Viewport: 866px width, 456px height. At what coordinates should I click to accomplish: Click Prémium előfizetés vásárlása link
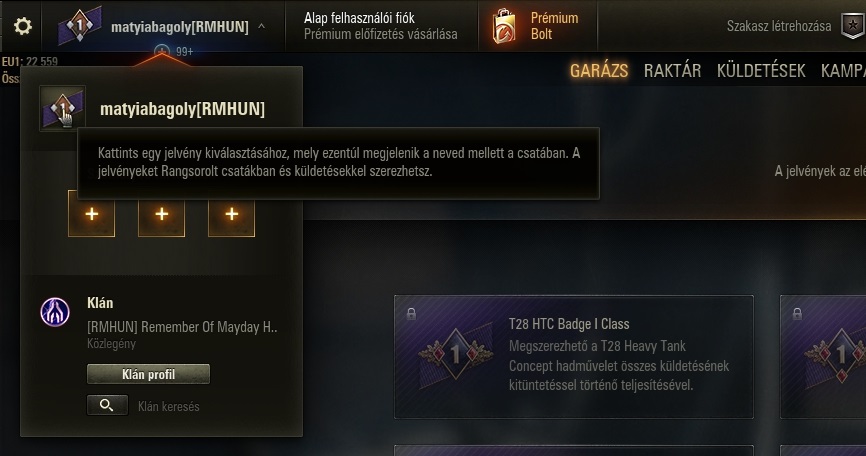(381, 34)
